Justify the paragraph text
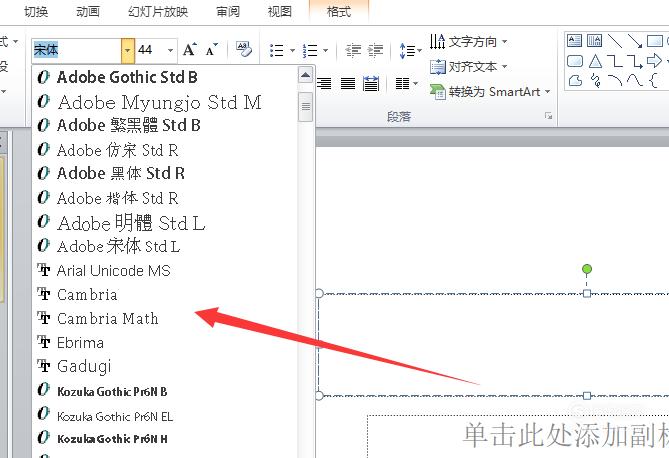Image resolution: width=669 pixels, height=458 pixels. click(348, 83)
